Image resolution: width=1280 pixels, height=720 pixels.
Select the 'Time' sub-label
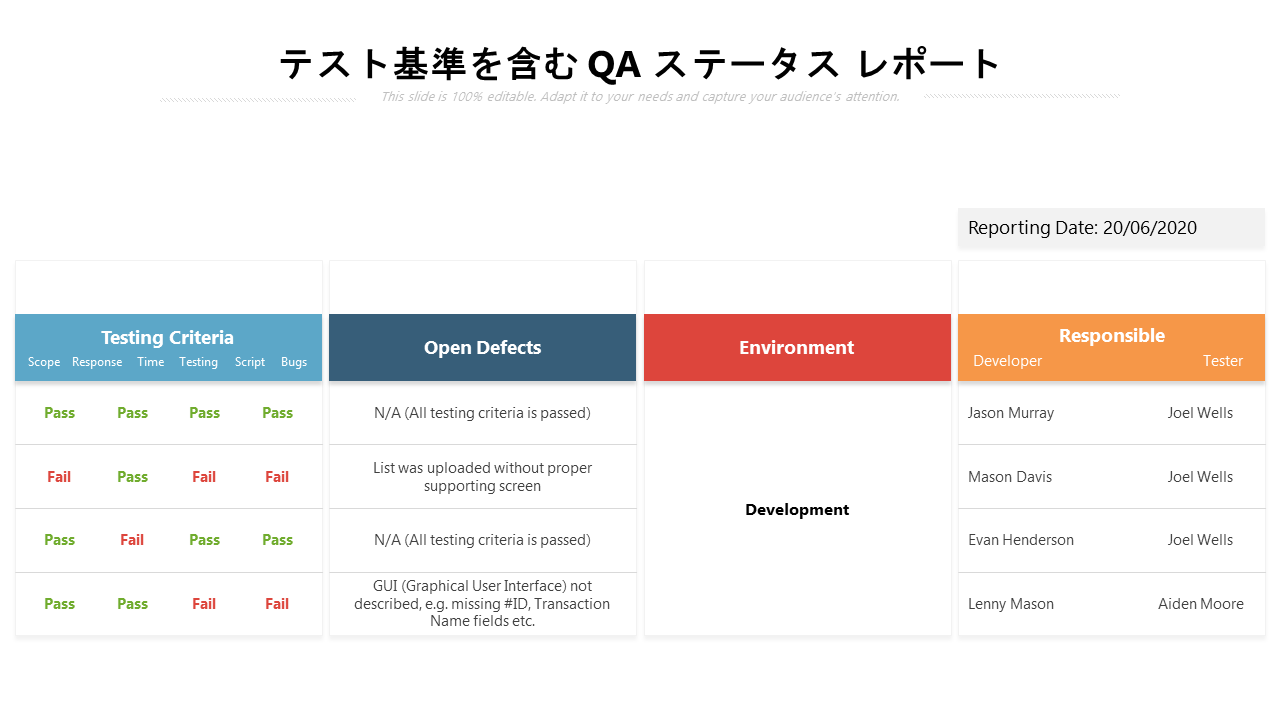click(151, 362)
